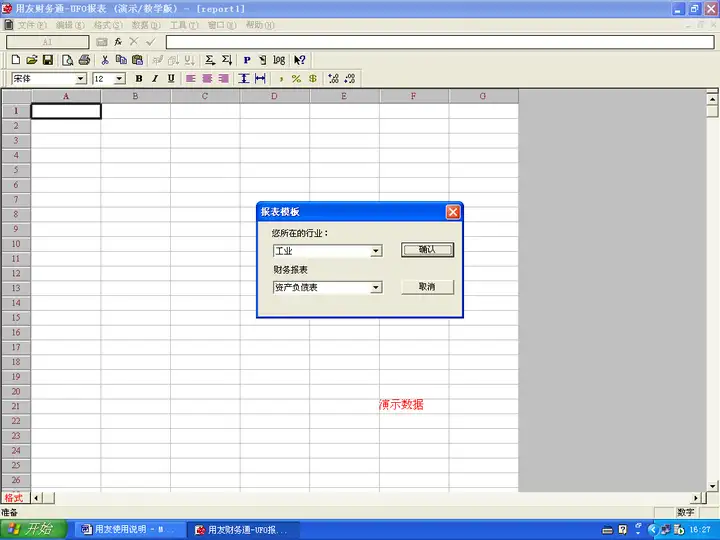Image resolution: width=720 pixels, height=540 pixels.
Task: Click the 确认 button in dialog
Action: click(428, 250)
